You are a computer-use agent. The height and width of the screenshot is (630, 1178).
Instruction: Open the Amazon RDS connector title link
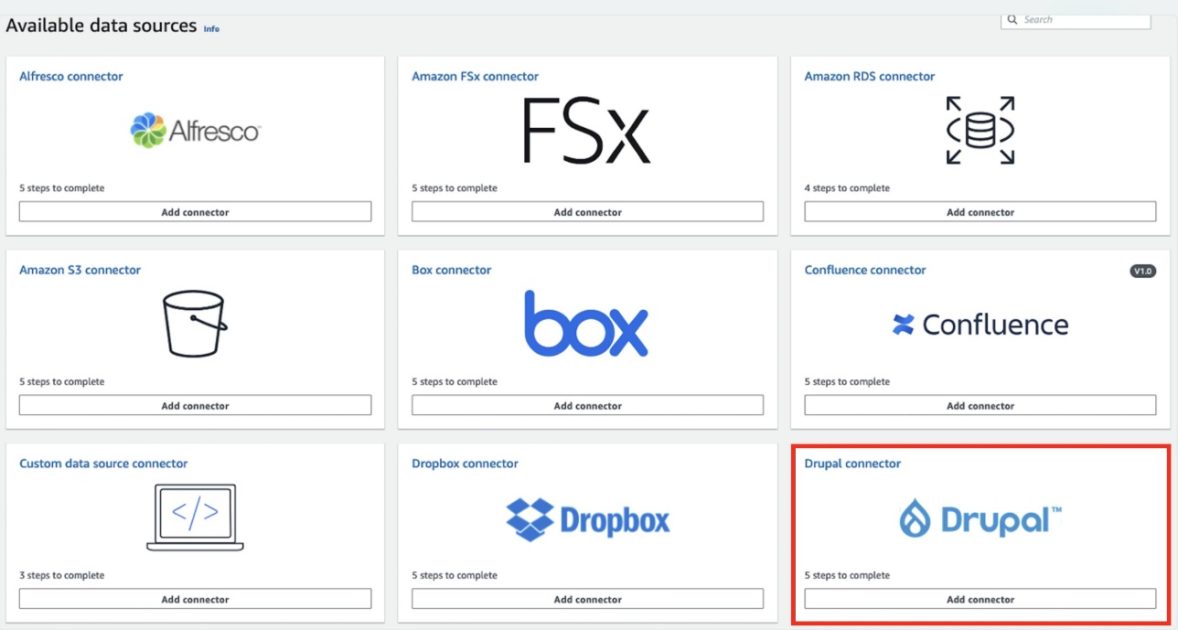869,76
